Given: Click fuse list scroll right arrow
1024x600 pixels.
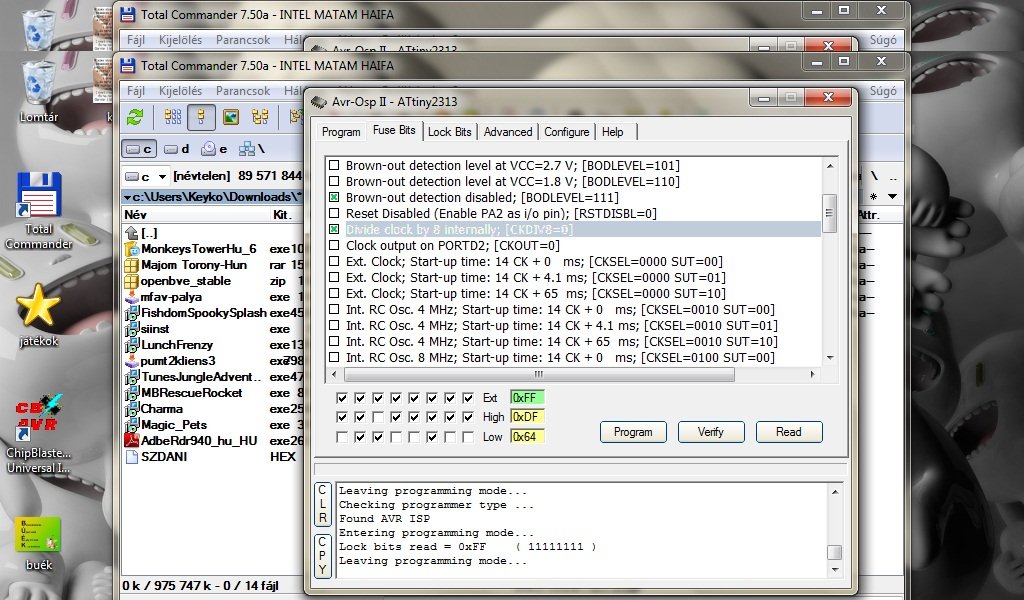Looking at the screenshot, I should (x=812, y=375).
